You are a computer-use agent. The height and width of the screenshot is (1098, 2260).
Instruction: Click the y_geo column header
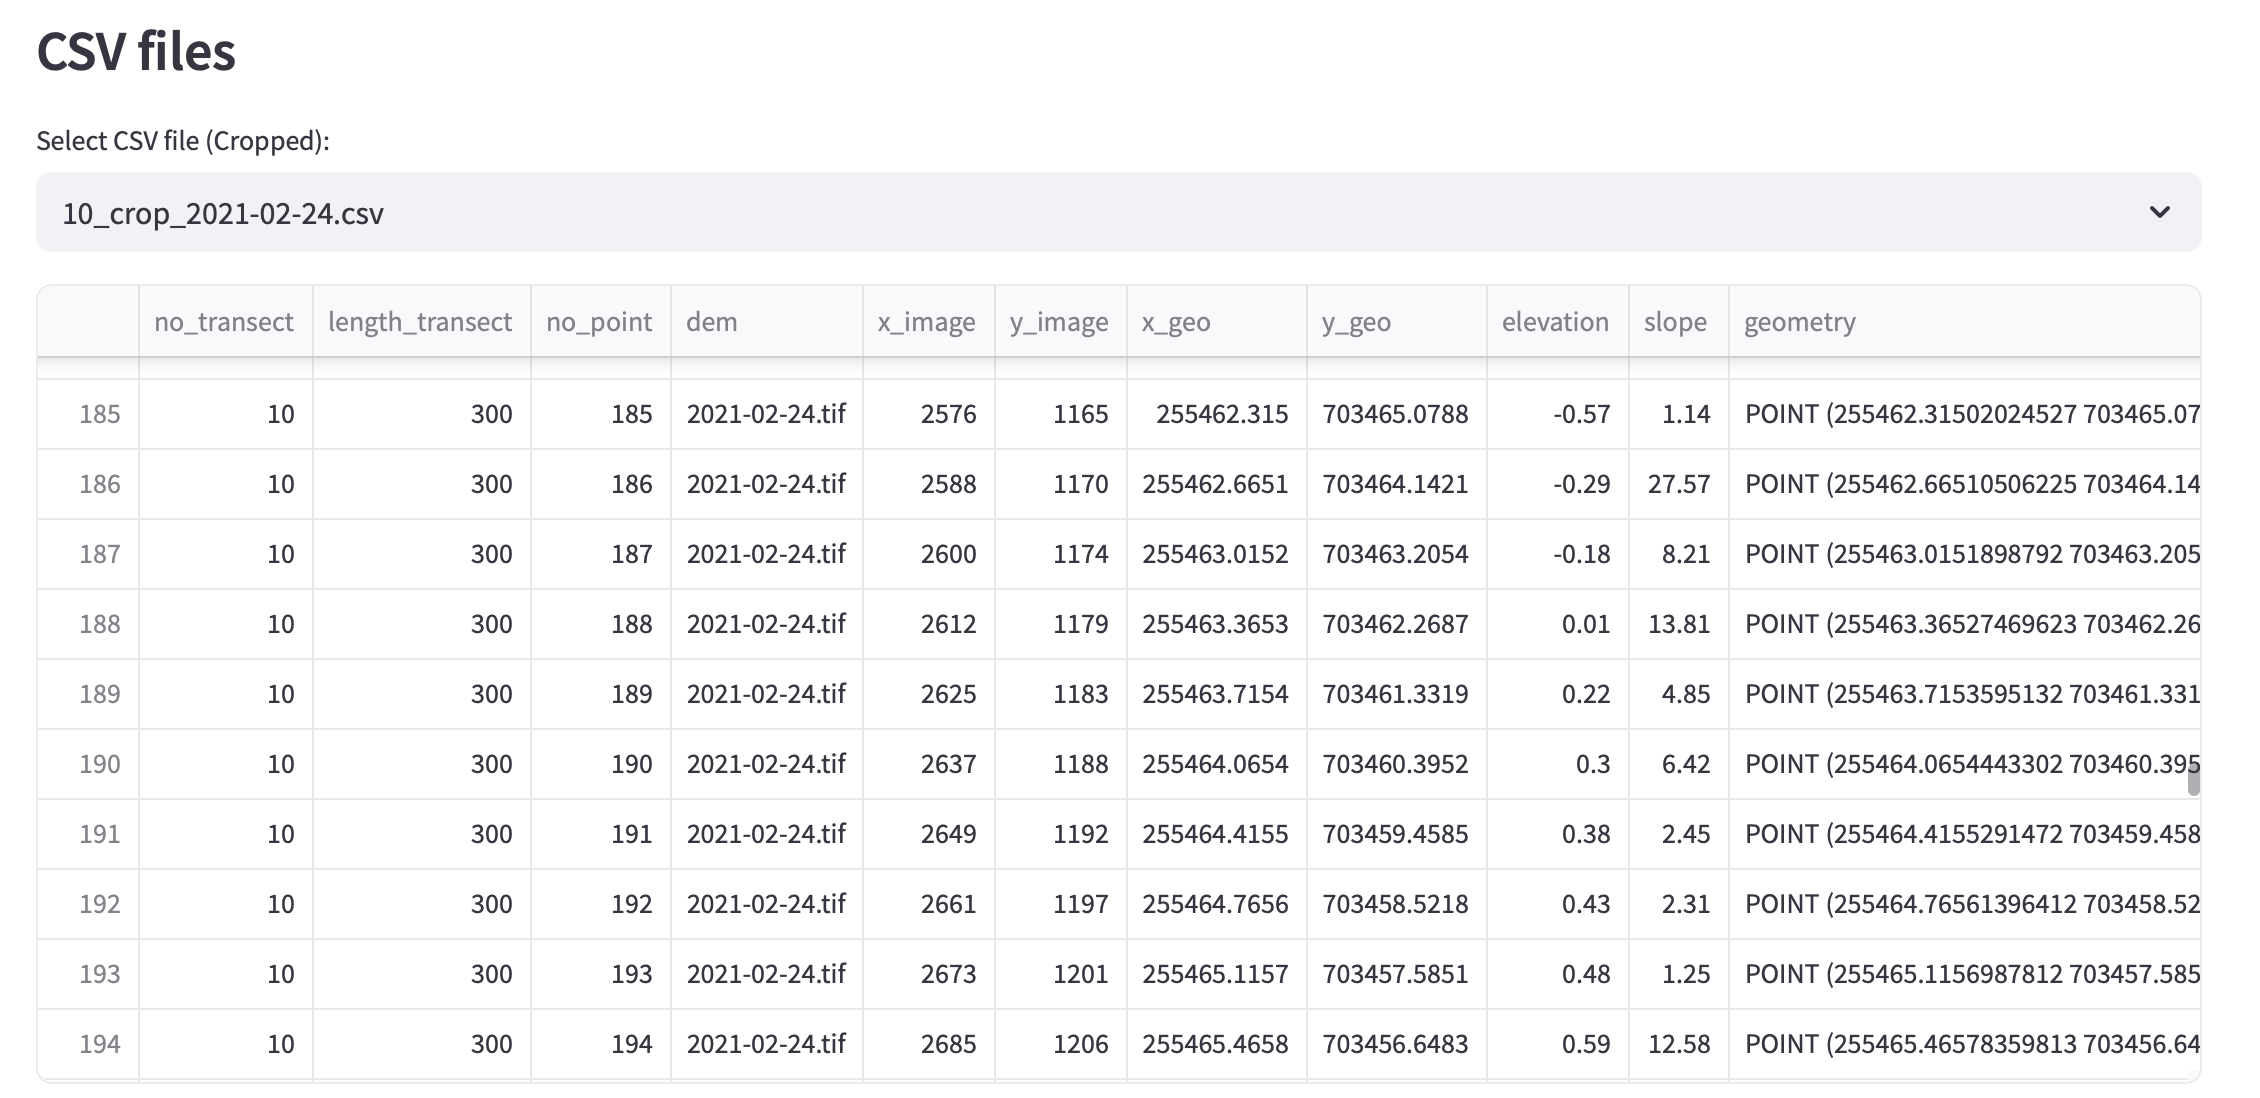(1396, 321)
